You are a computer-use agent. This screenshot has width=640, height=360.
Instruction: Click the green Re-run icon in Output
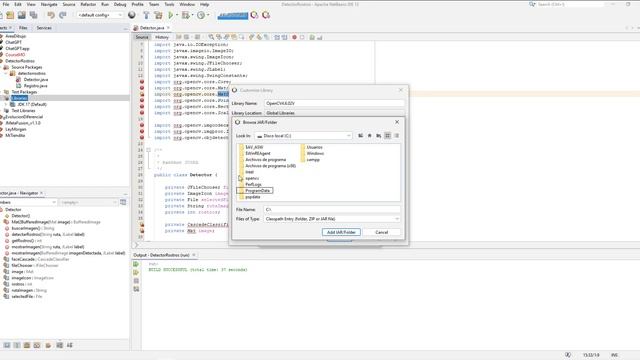(x=136, y=264)
